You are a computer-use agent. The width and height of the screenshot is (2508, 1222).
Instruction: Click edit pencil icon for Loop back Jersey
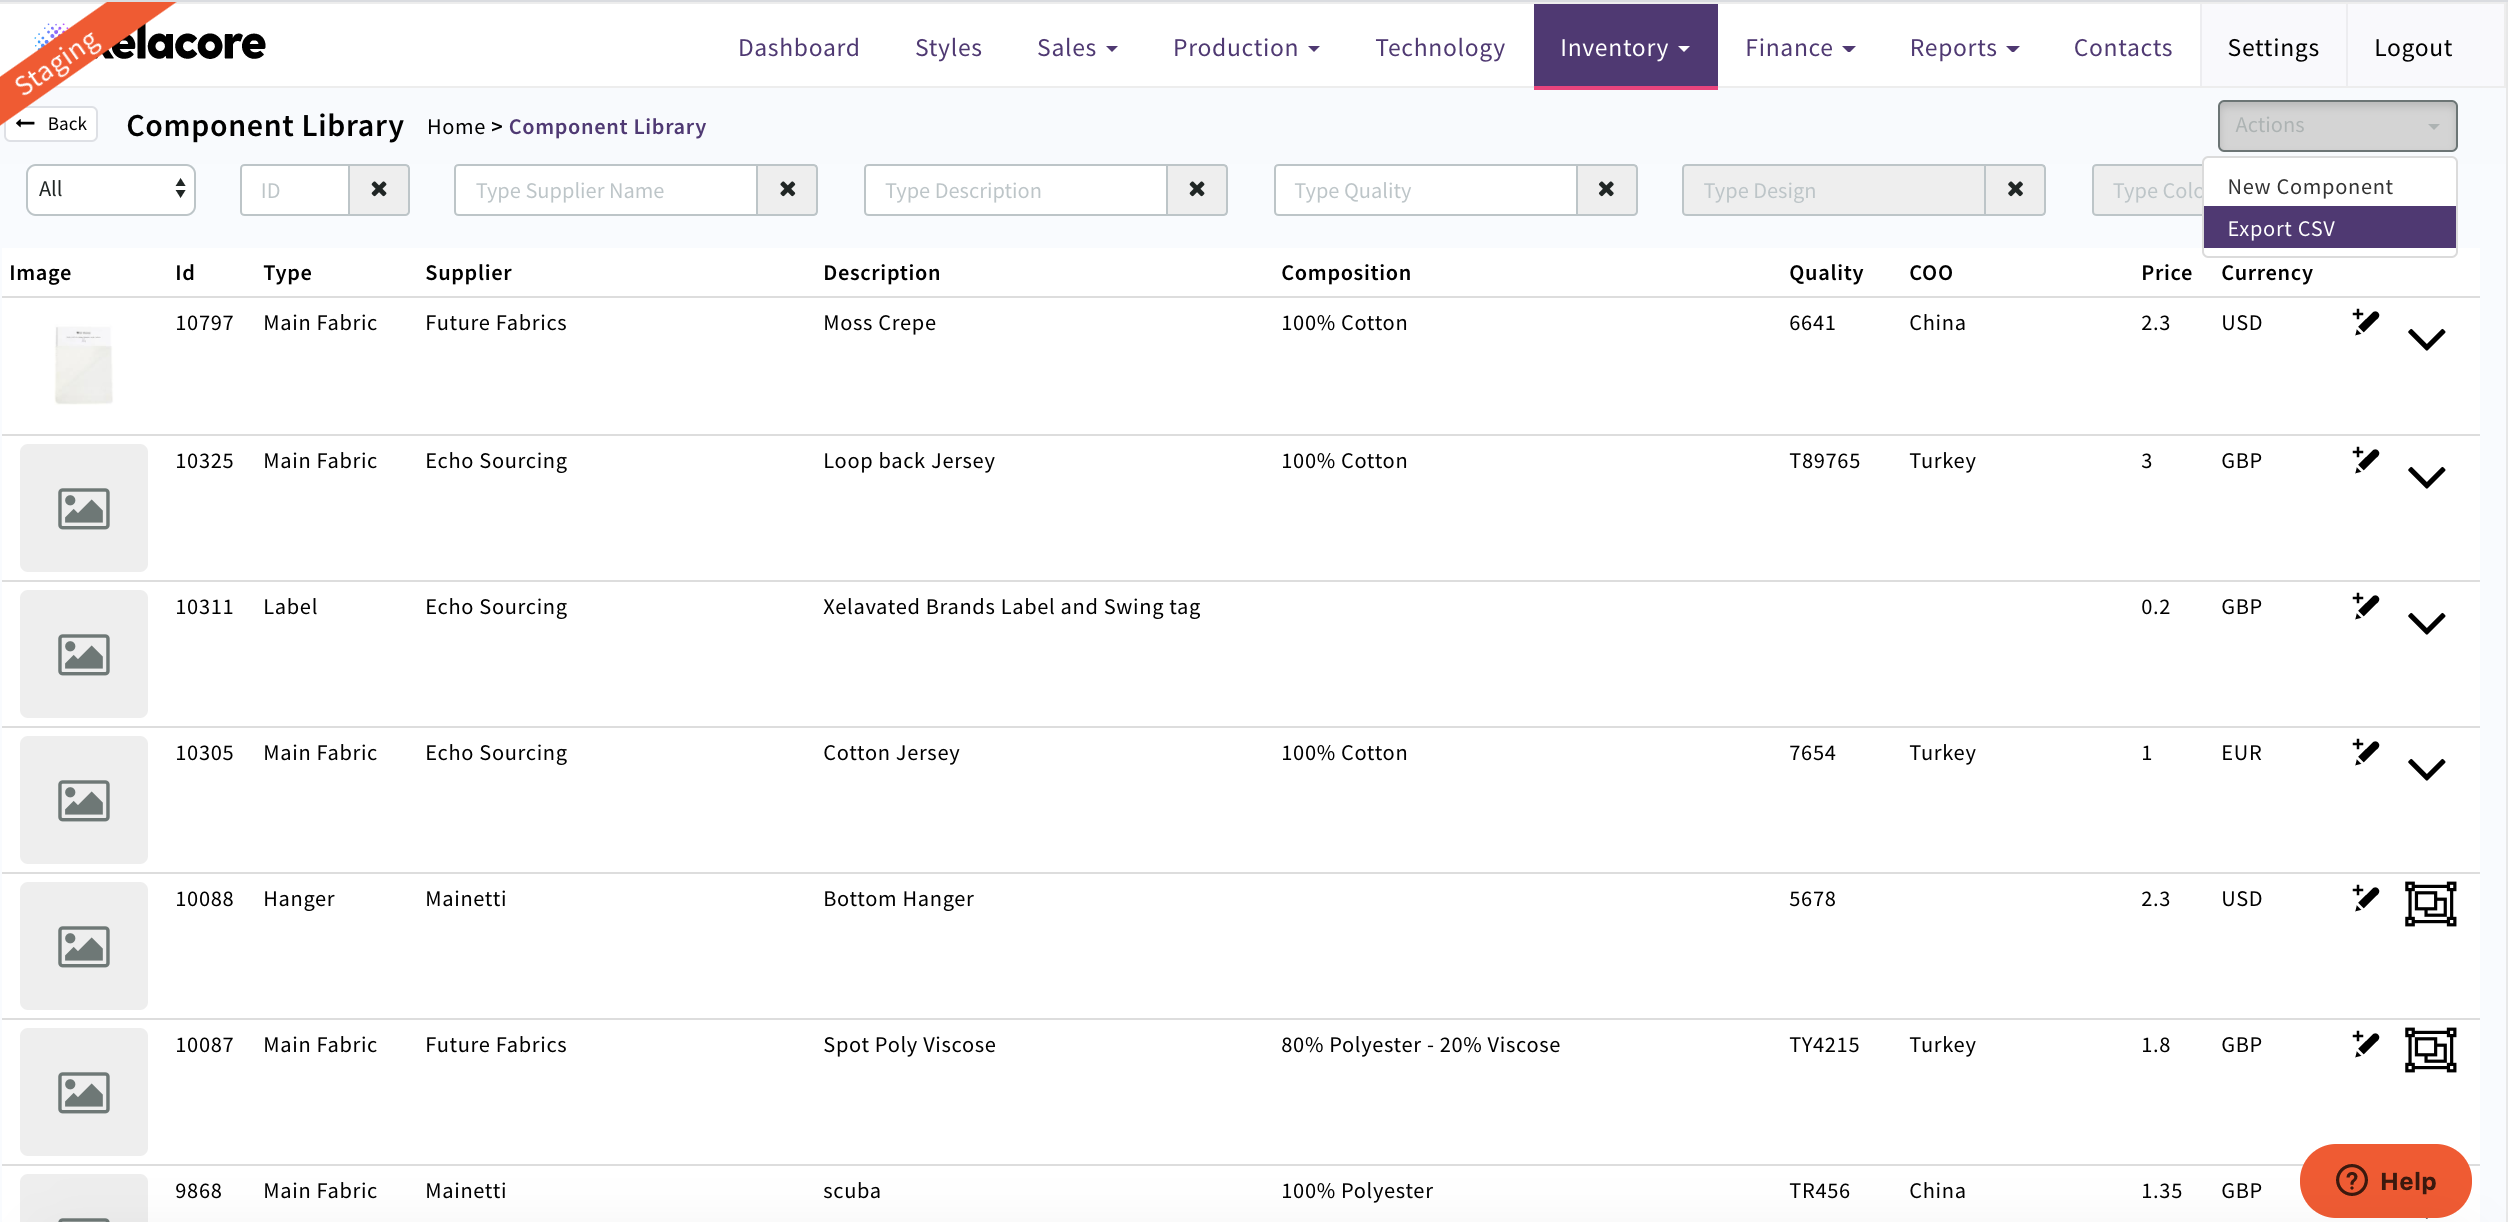[2366, 461]
